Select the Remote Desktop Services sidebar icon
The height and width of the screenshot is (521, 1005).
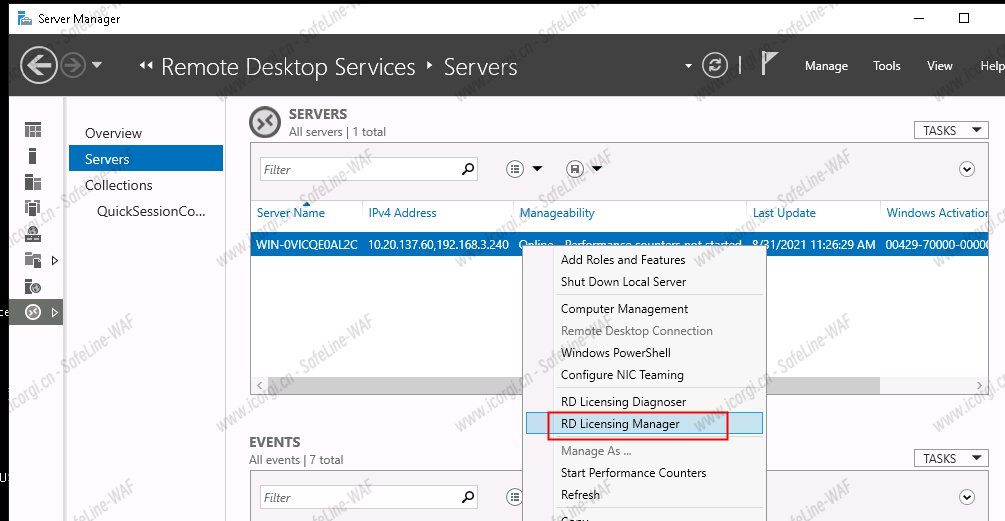pyautogui.click(x=33, y=312)
